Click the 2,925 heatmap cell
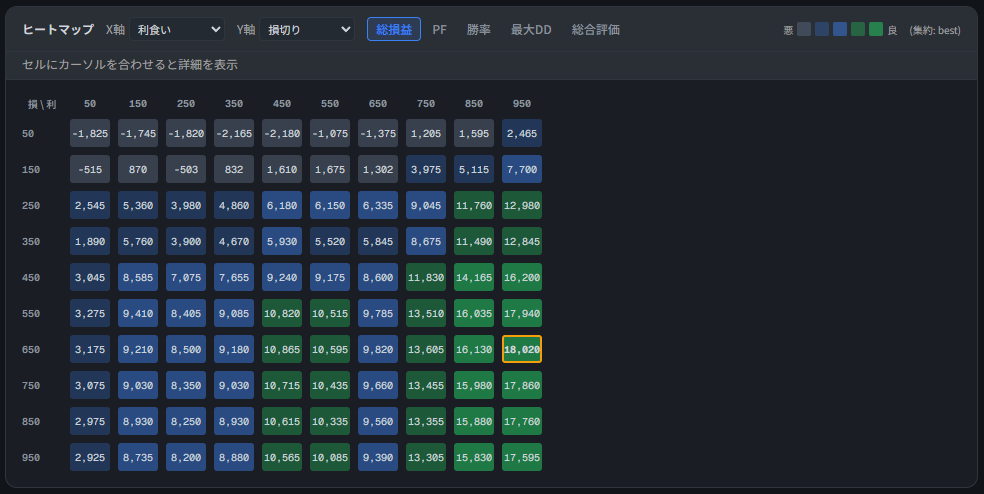The image size is (984, 494). pyautogui.click(x=90, y=457)
